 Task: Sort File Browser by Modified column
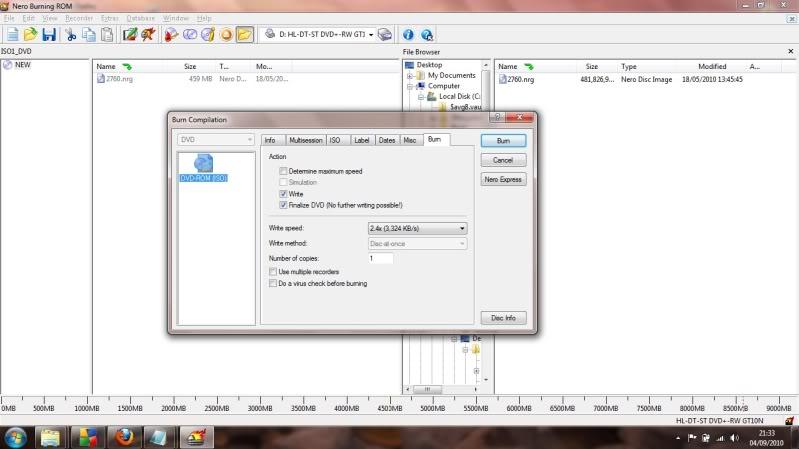click(x=712, y=66)
